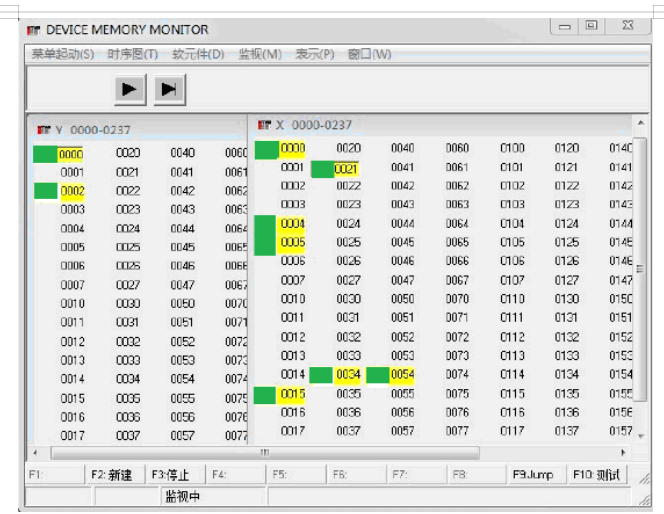
Task: Open the 菜单起动(S) menu
Action: pyautogui.click(x=63, y=54)
